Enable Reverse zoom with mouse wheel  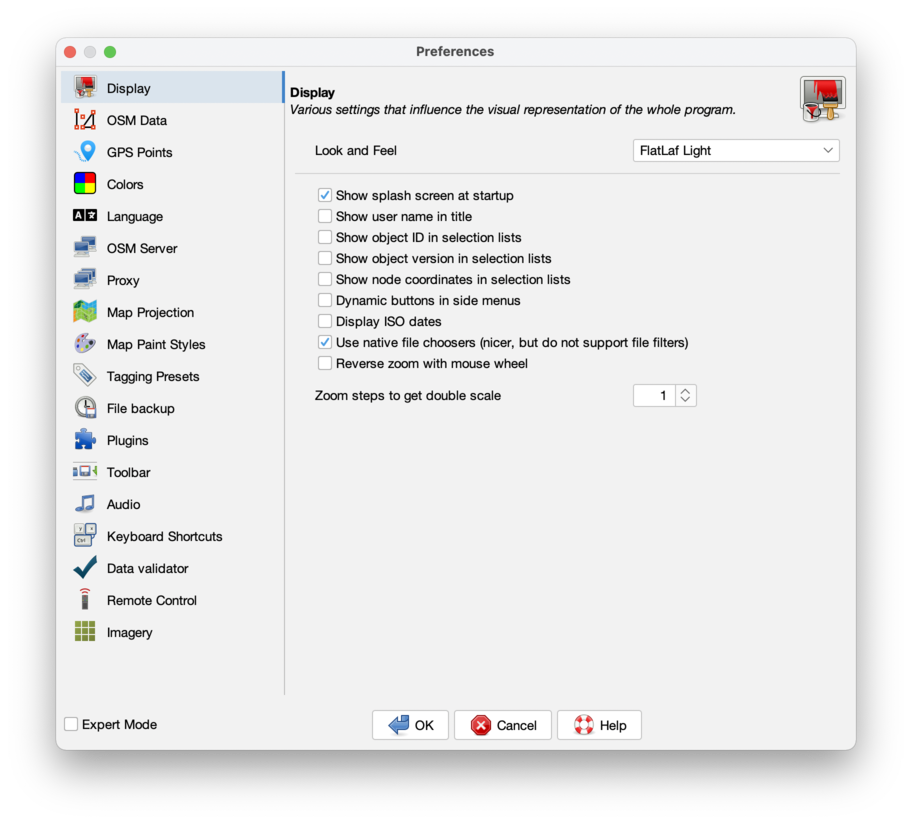coord(325,364)
